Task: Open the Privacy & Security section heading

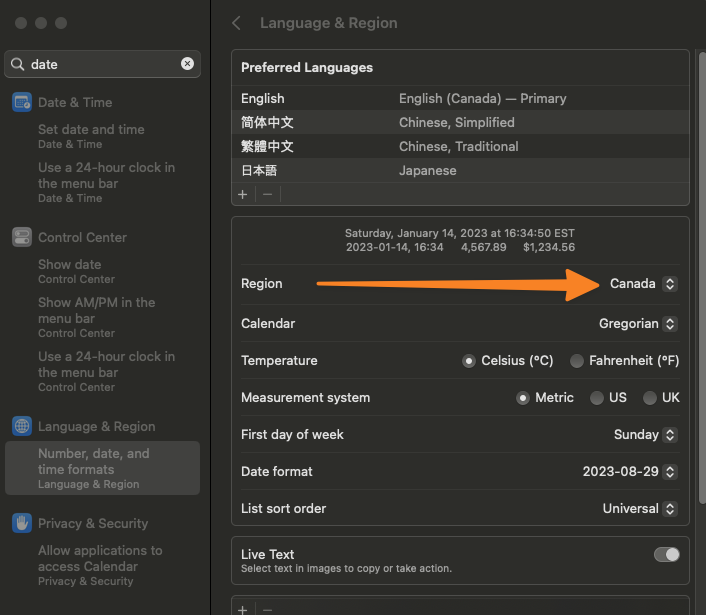Action: tap(93, 523)
